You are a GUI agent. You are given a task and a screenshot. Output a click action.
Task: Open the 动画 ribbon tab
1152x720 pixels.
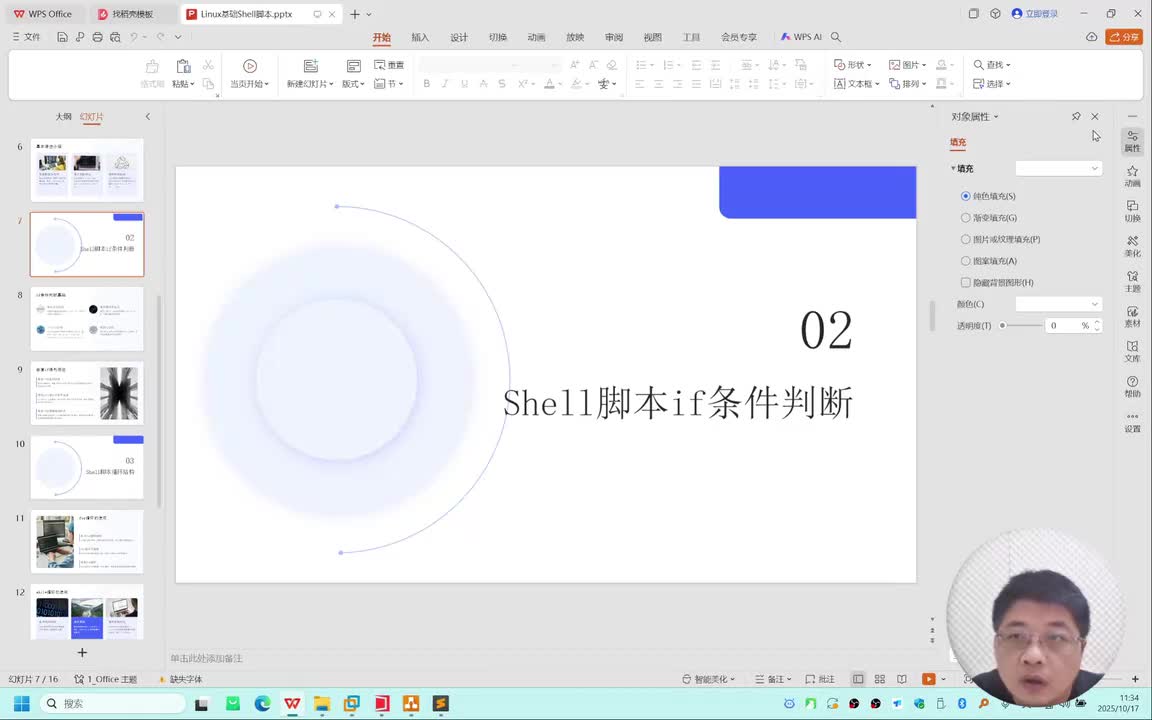[536, 37]
